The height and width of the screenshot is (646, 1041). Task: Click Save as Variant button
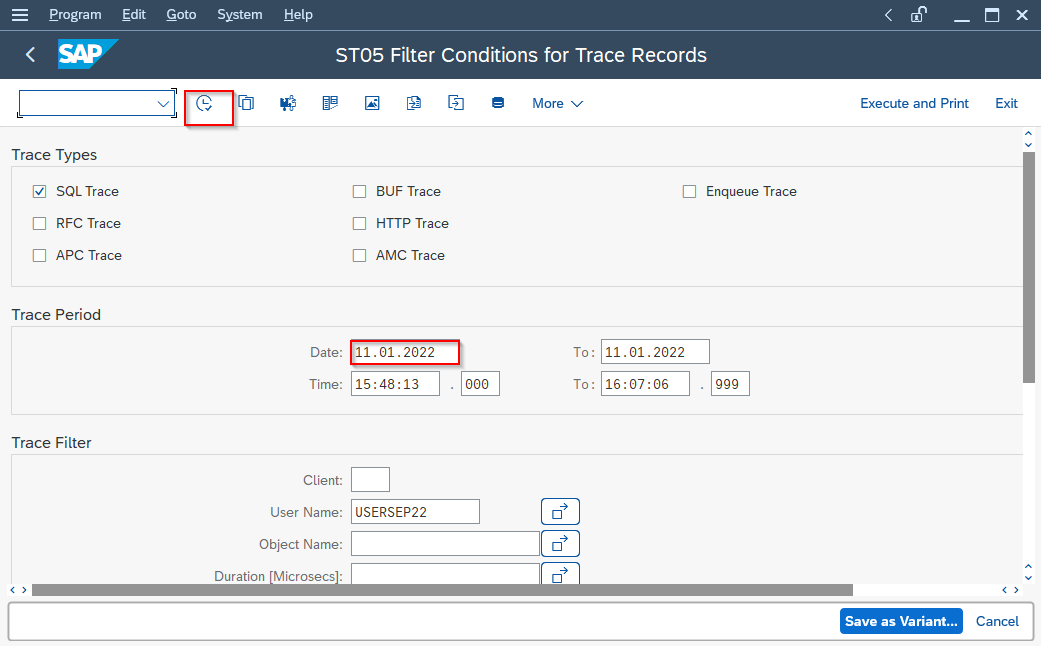click(901, 621)
